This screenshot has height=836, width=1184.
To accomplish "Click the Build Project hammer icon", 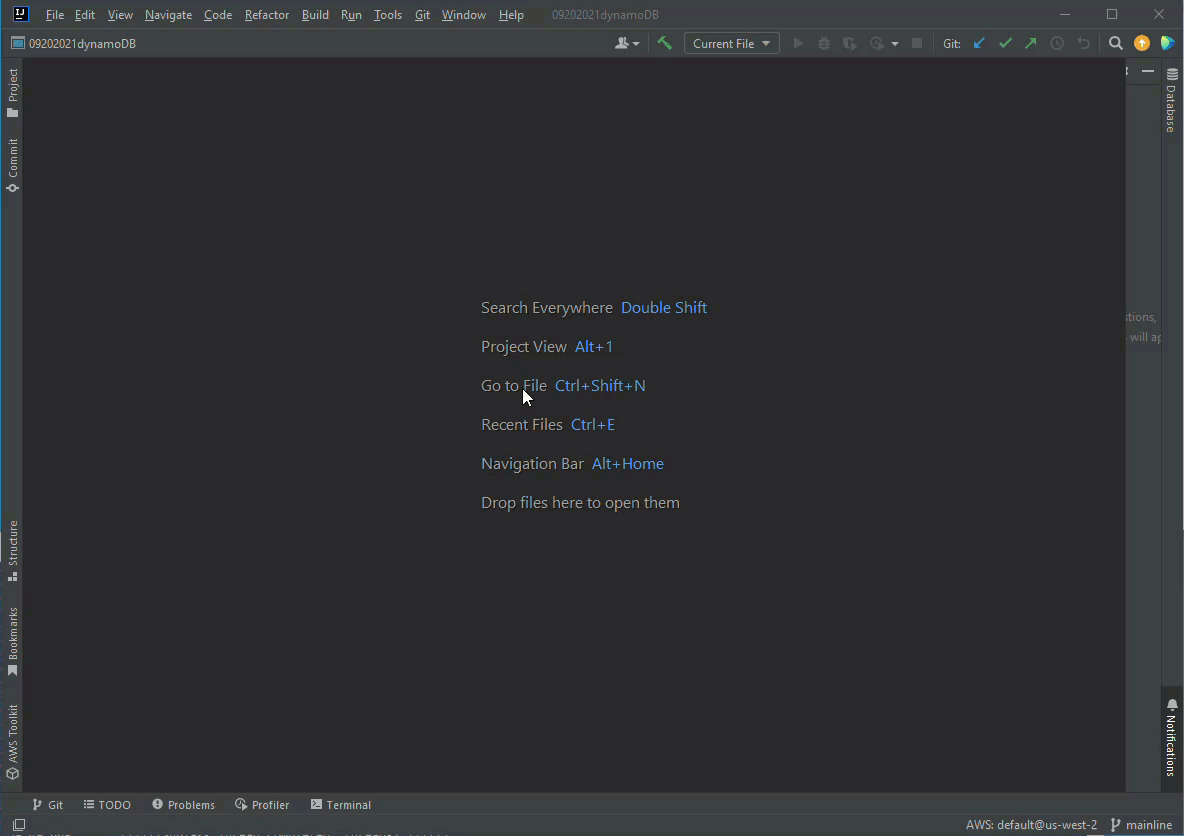I will click(664, 43).
